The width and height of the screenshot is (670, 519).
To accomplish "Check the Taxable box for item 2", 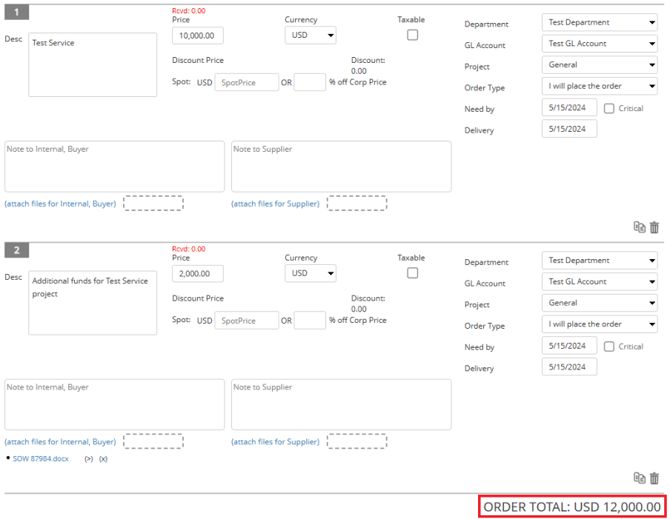I will pos(412,273).
